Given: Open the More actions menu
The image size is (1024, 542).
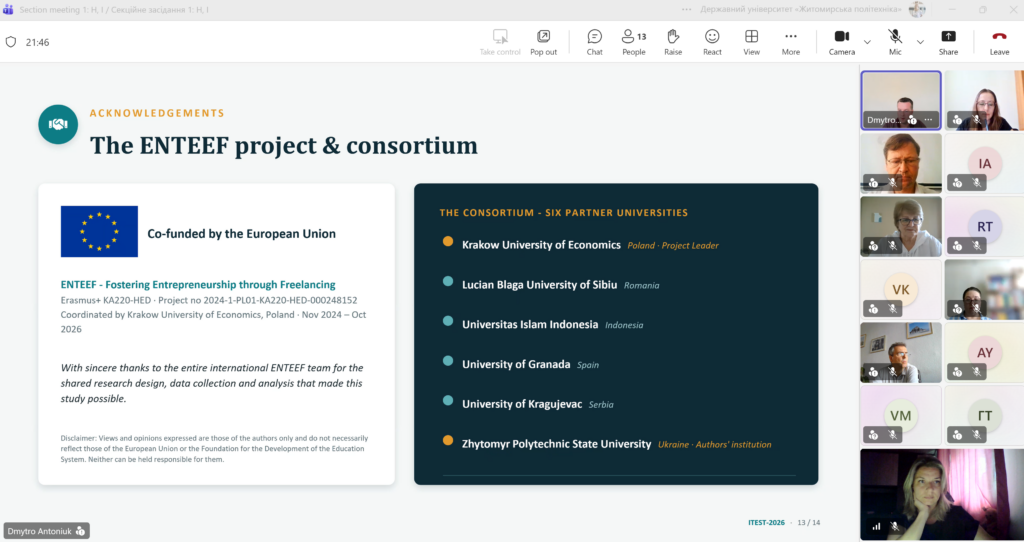Looking at the screenshot, I should [791, 42].
